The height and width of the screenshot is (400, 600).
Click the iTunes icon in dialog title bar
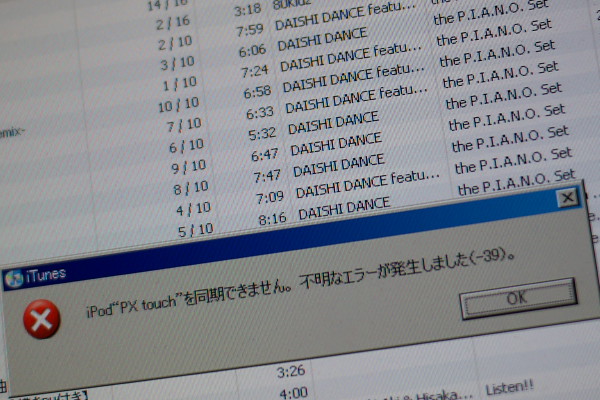[x=14, y=279]
